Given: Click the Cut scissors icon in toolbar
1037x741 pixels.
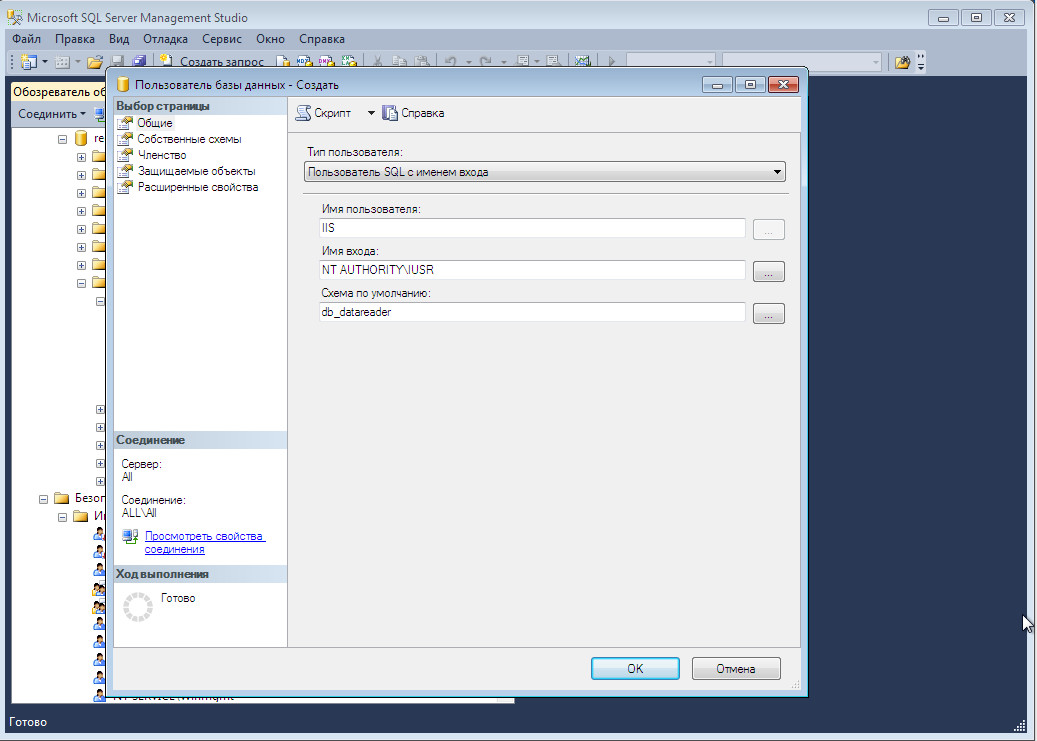Looking at the screenshot, I should (x=378, y=62).
